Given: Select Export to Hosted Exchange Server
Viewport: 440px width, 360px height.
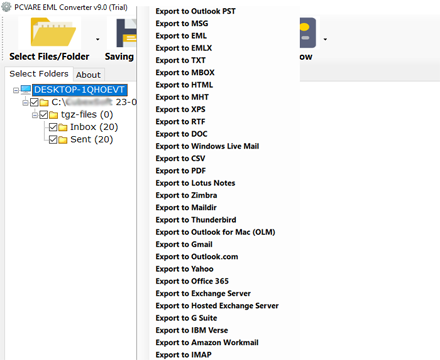Looking at the screenshot, I should point(217,306).
